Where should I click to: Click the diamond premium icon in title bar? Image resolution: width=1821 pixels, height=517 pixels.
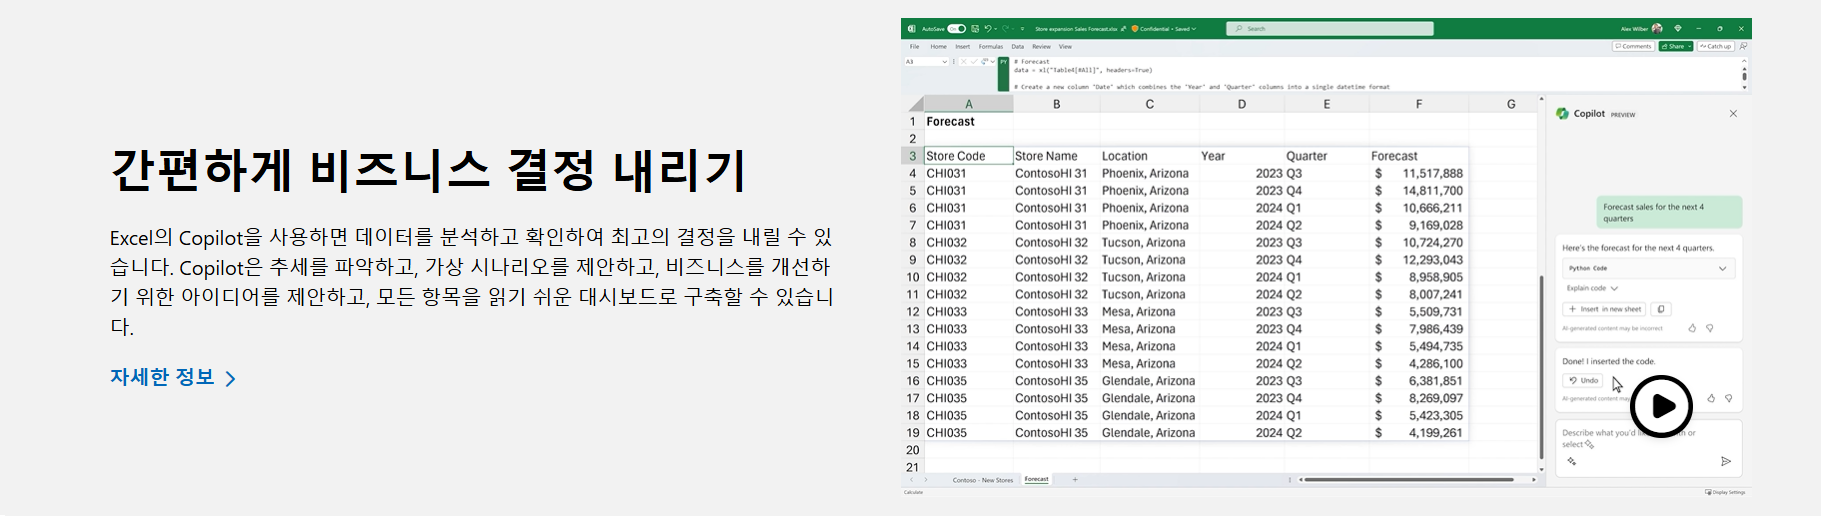pyautogui.click(x=1678, y=29)
